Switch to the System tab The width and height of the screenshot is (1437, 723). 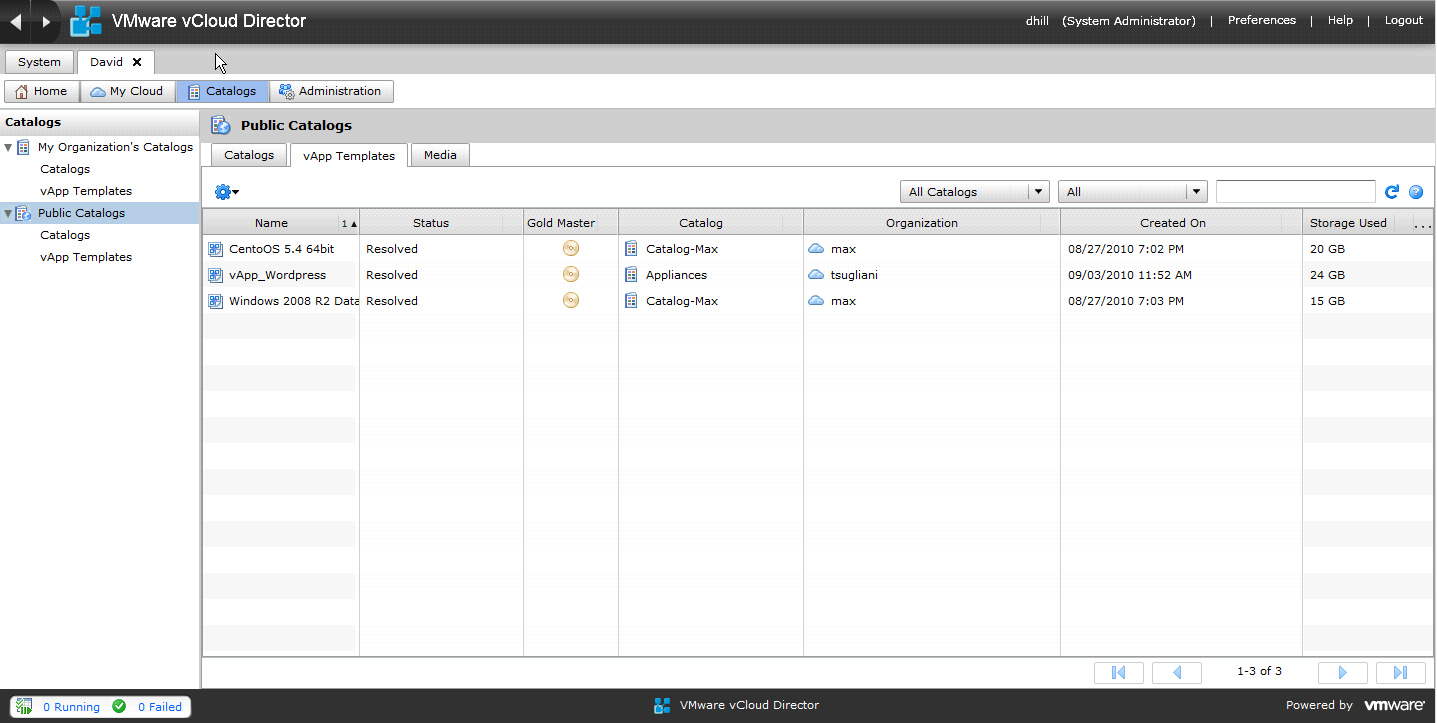tap(39, 62)
